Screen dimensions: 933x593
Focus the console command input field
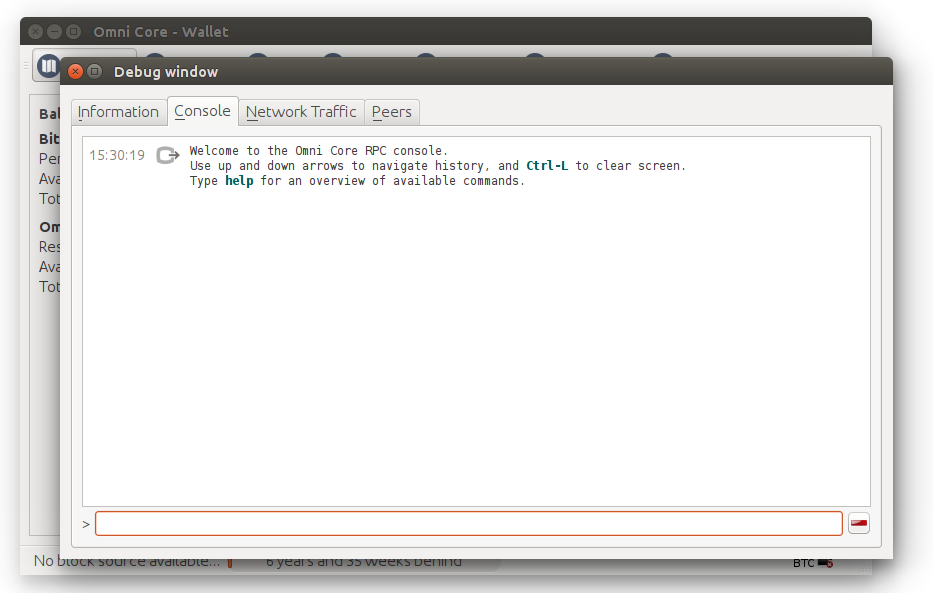(468, 524)
